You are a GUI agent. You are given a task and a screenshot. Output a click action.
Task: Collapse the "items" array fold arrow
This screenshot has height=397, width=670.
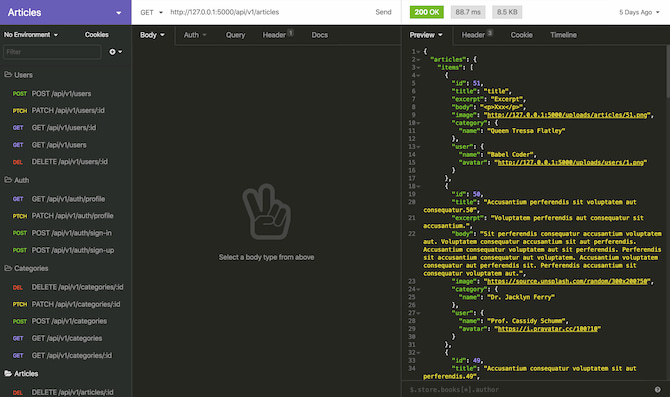pos(419,68)
